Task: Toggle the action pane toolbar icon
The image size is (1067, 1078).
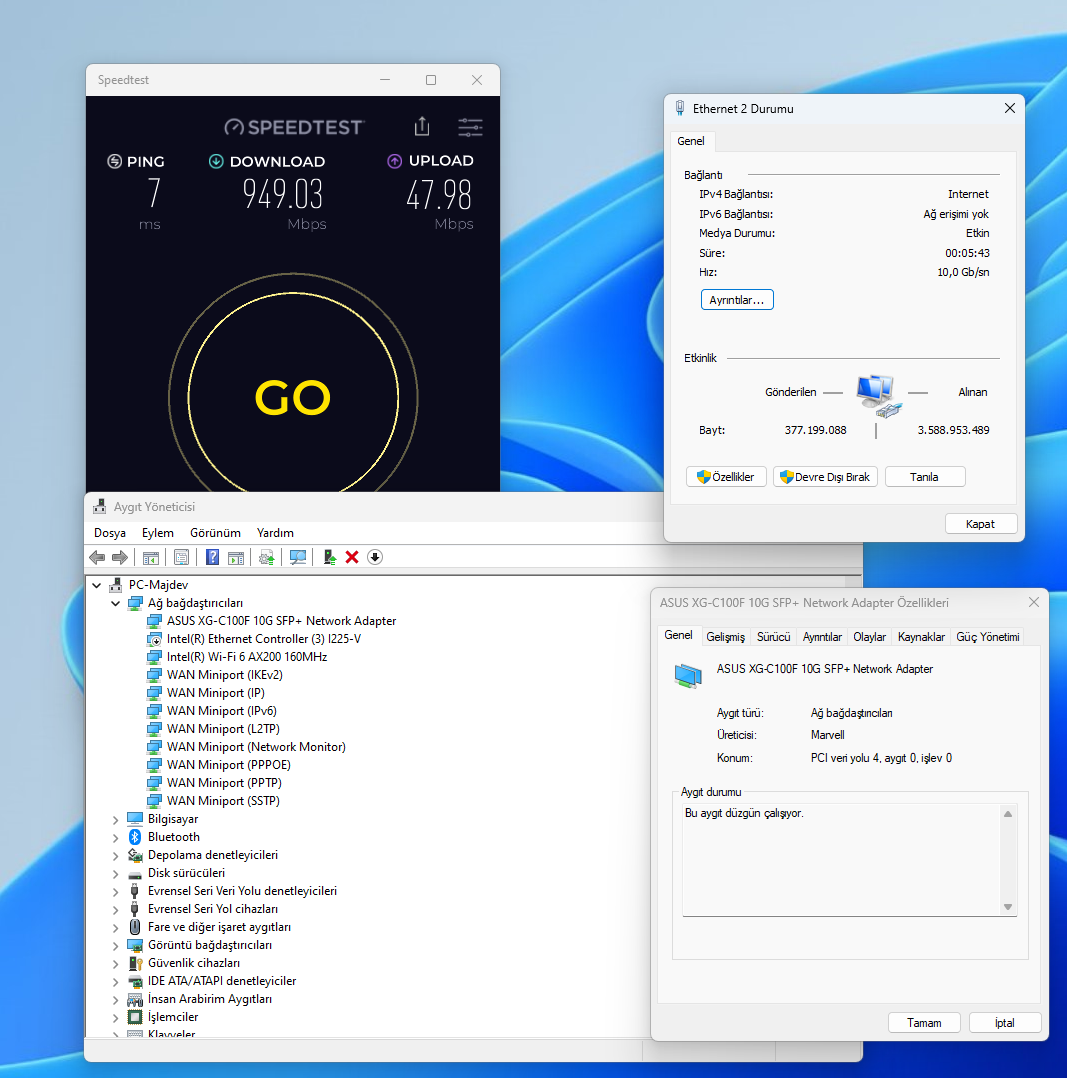Action: click(x=236, y=558)
